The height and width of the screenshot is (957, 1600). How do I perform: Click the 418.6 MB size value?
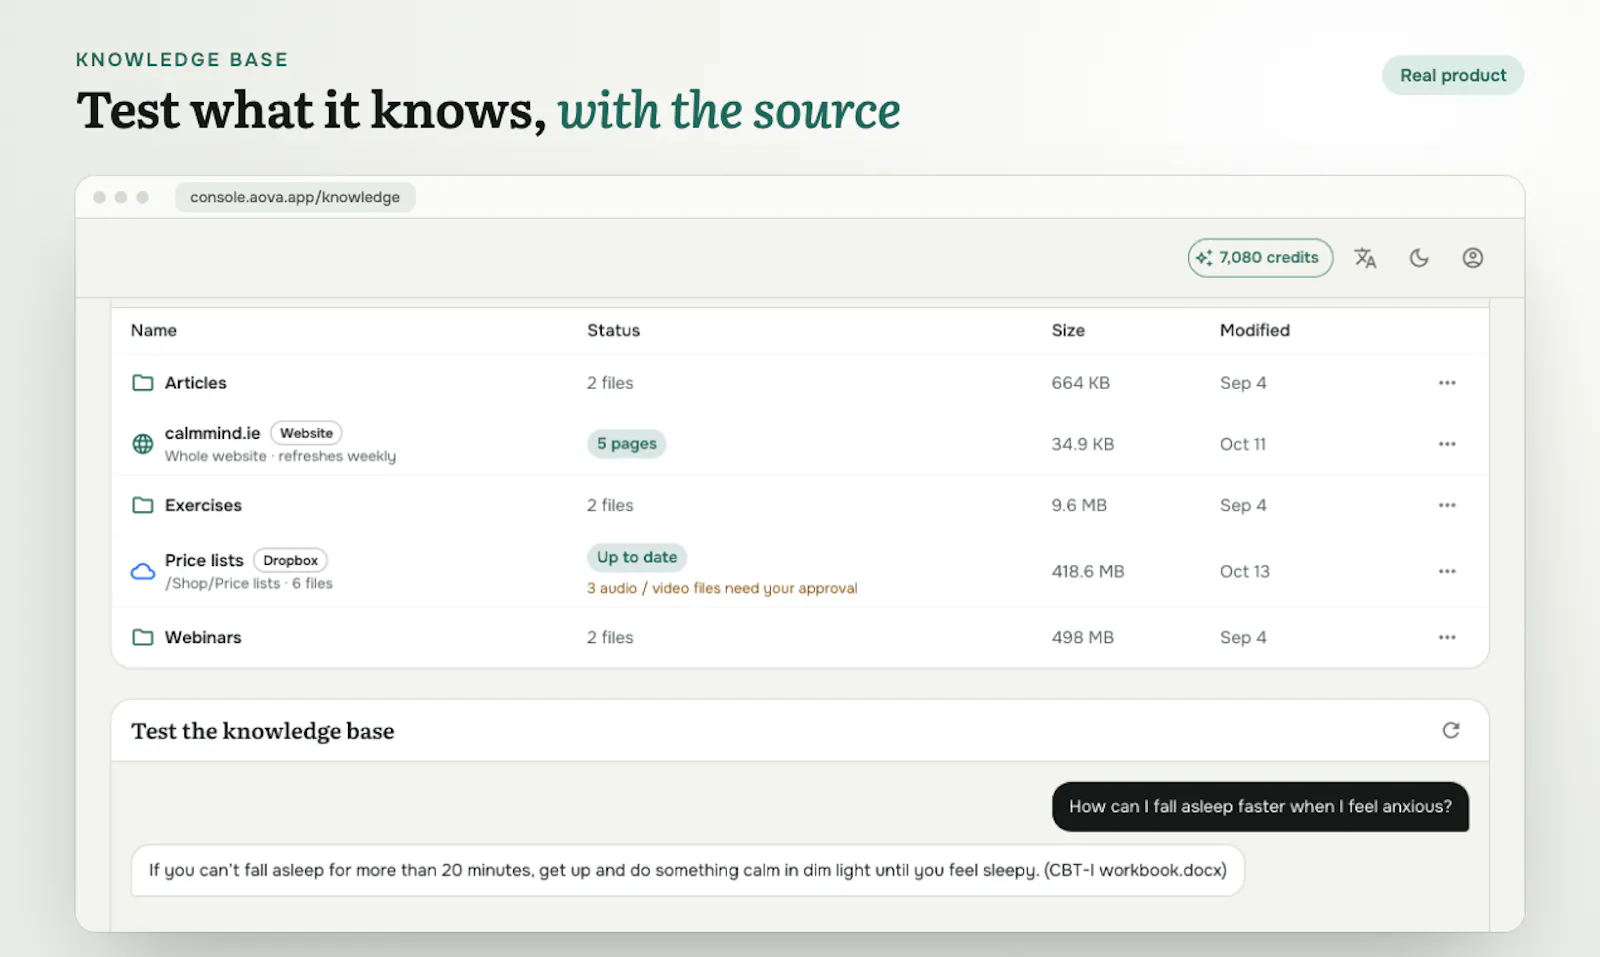[1088, 571]
